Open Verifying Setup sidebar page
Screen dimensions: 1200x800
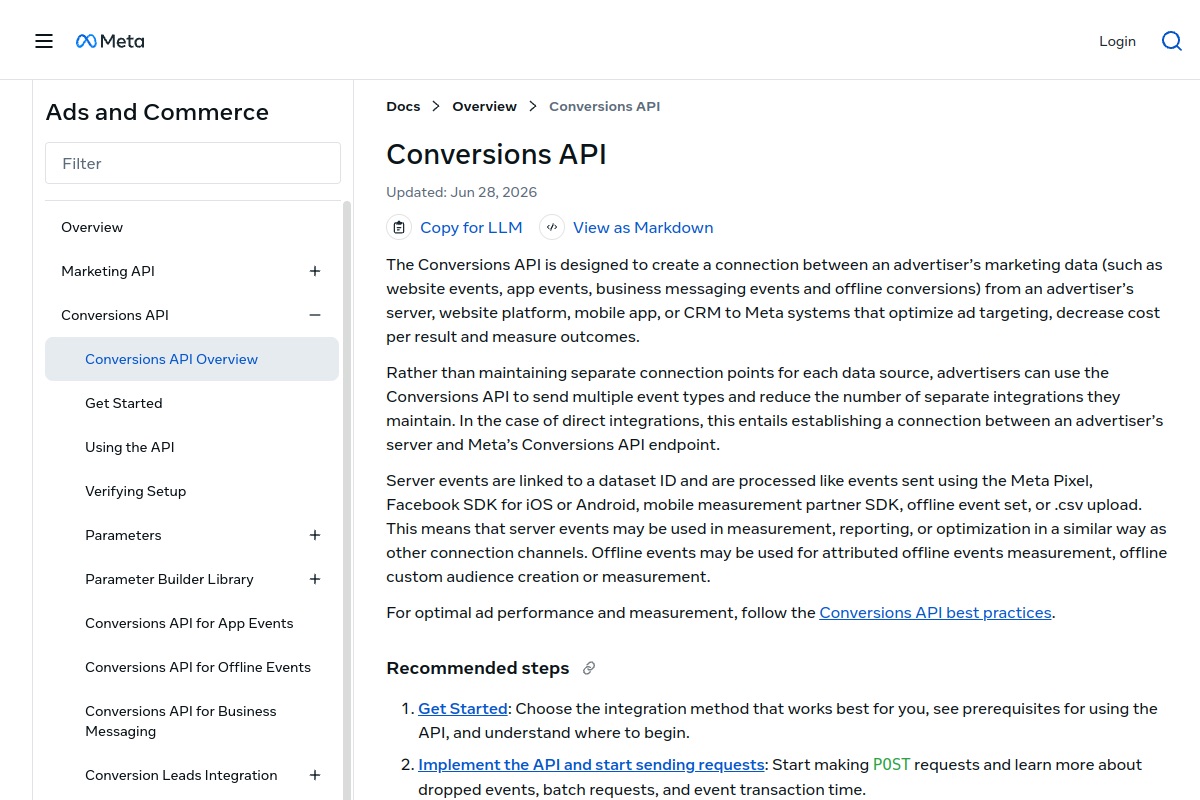click(x=136, y=491)
